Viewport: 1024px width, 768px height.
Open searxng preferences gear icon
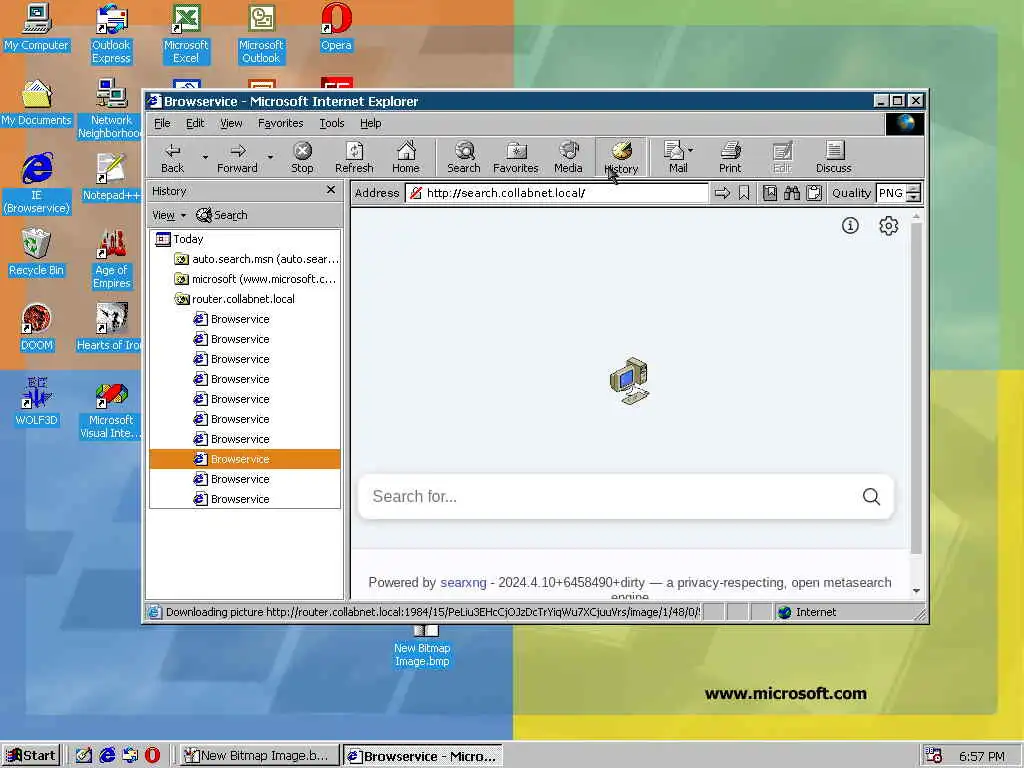888,225
